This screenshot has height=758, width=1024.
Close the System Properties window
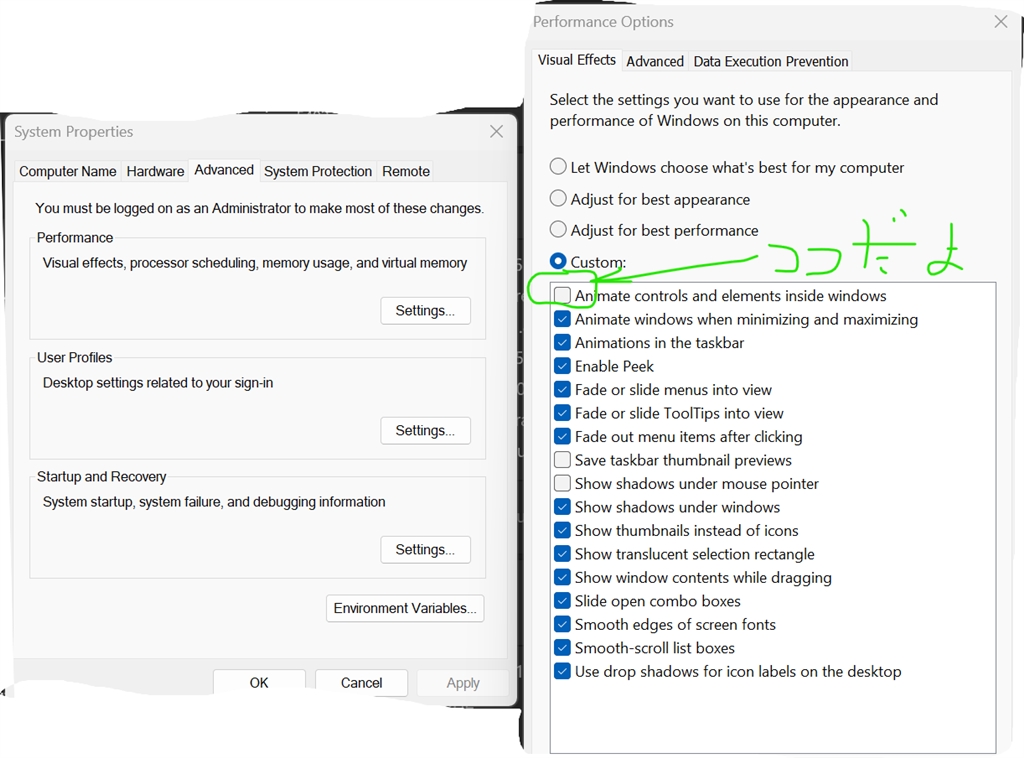click(496, 132)
